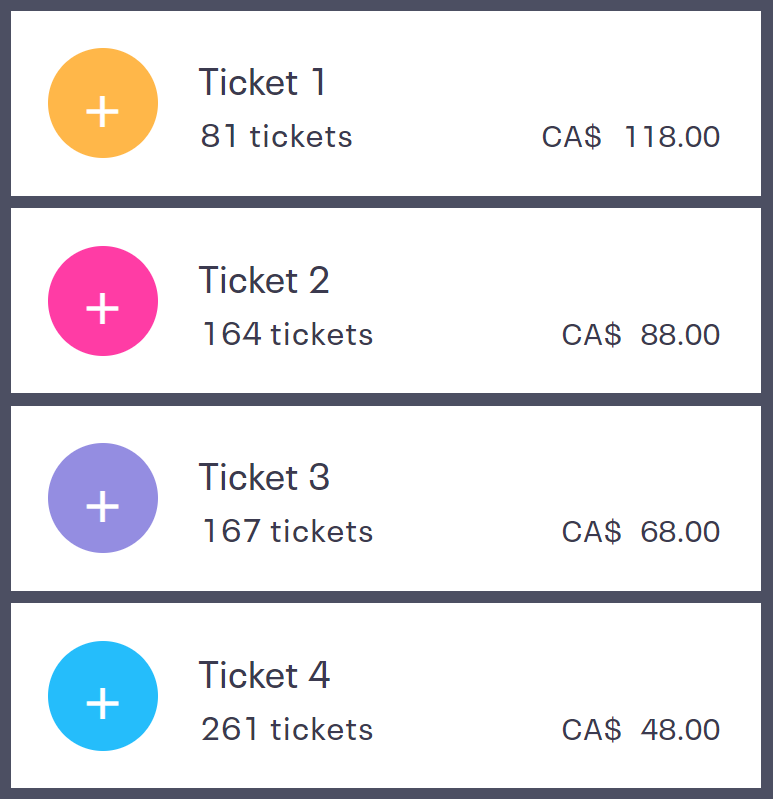Select the CA$ 48.00 price
Viewport: 773px width, 799px height.
[640, 729]
